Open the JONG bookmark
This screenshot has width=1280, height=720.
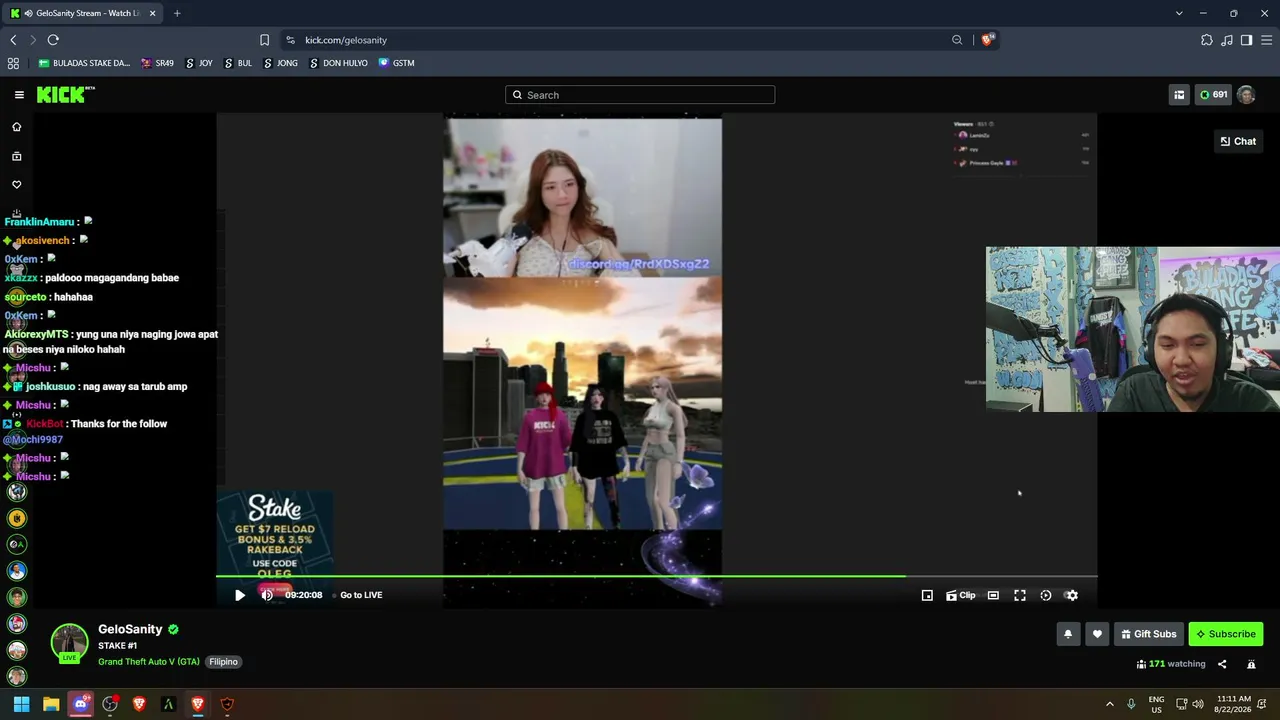tap(280, 63)
